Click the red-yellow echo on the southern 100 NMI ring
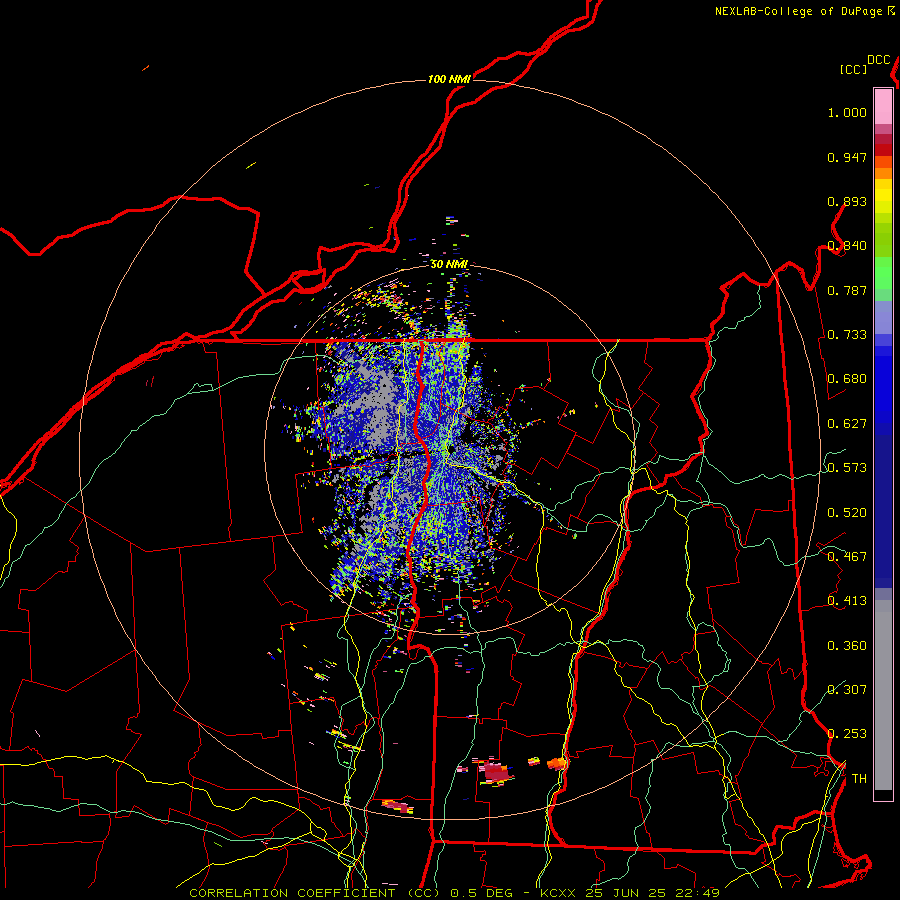The image size is (900, 900). tap(398, 806)
